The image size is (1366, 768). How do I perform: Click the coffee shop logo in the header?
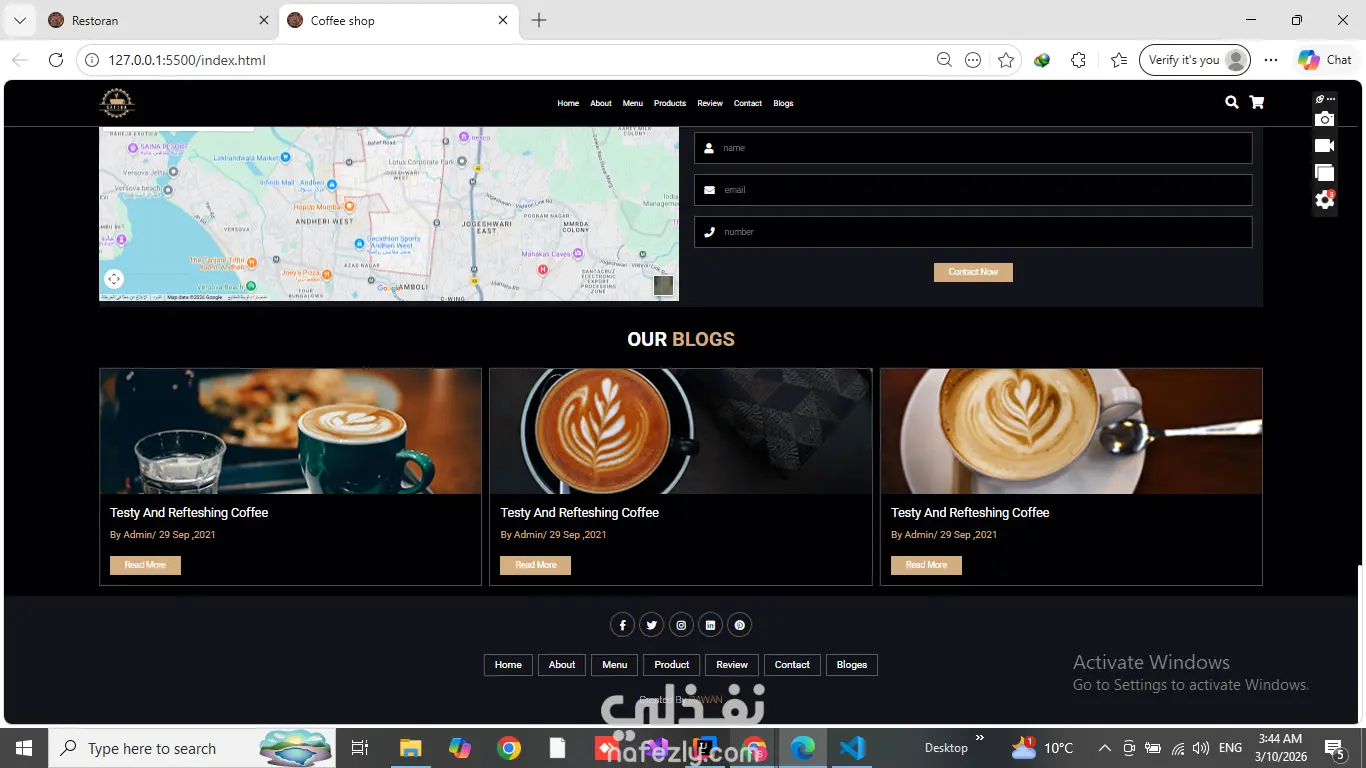coord(117,103)
